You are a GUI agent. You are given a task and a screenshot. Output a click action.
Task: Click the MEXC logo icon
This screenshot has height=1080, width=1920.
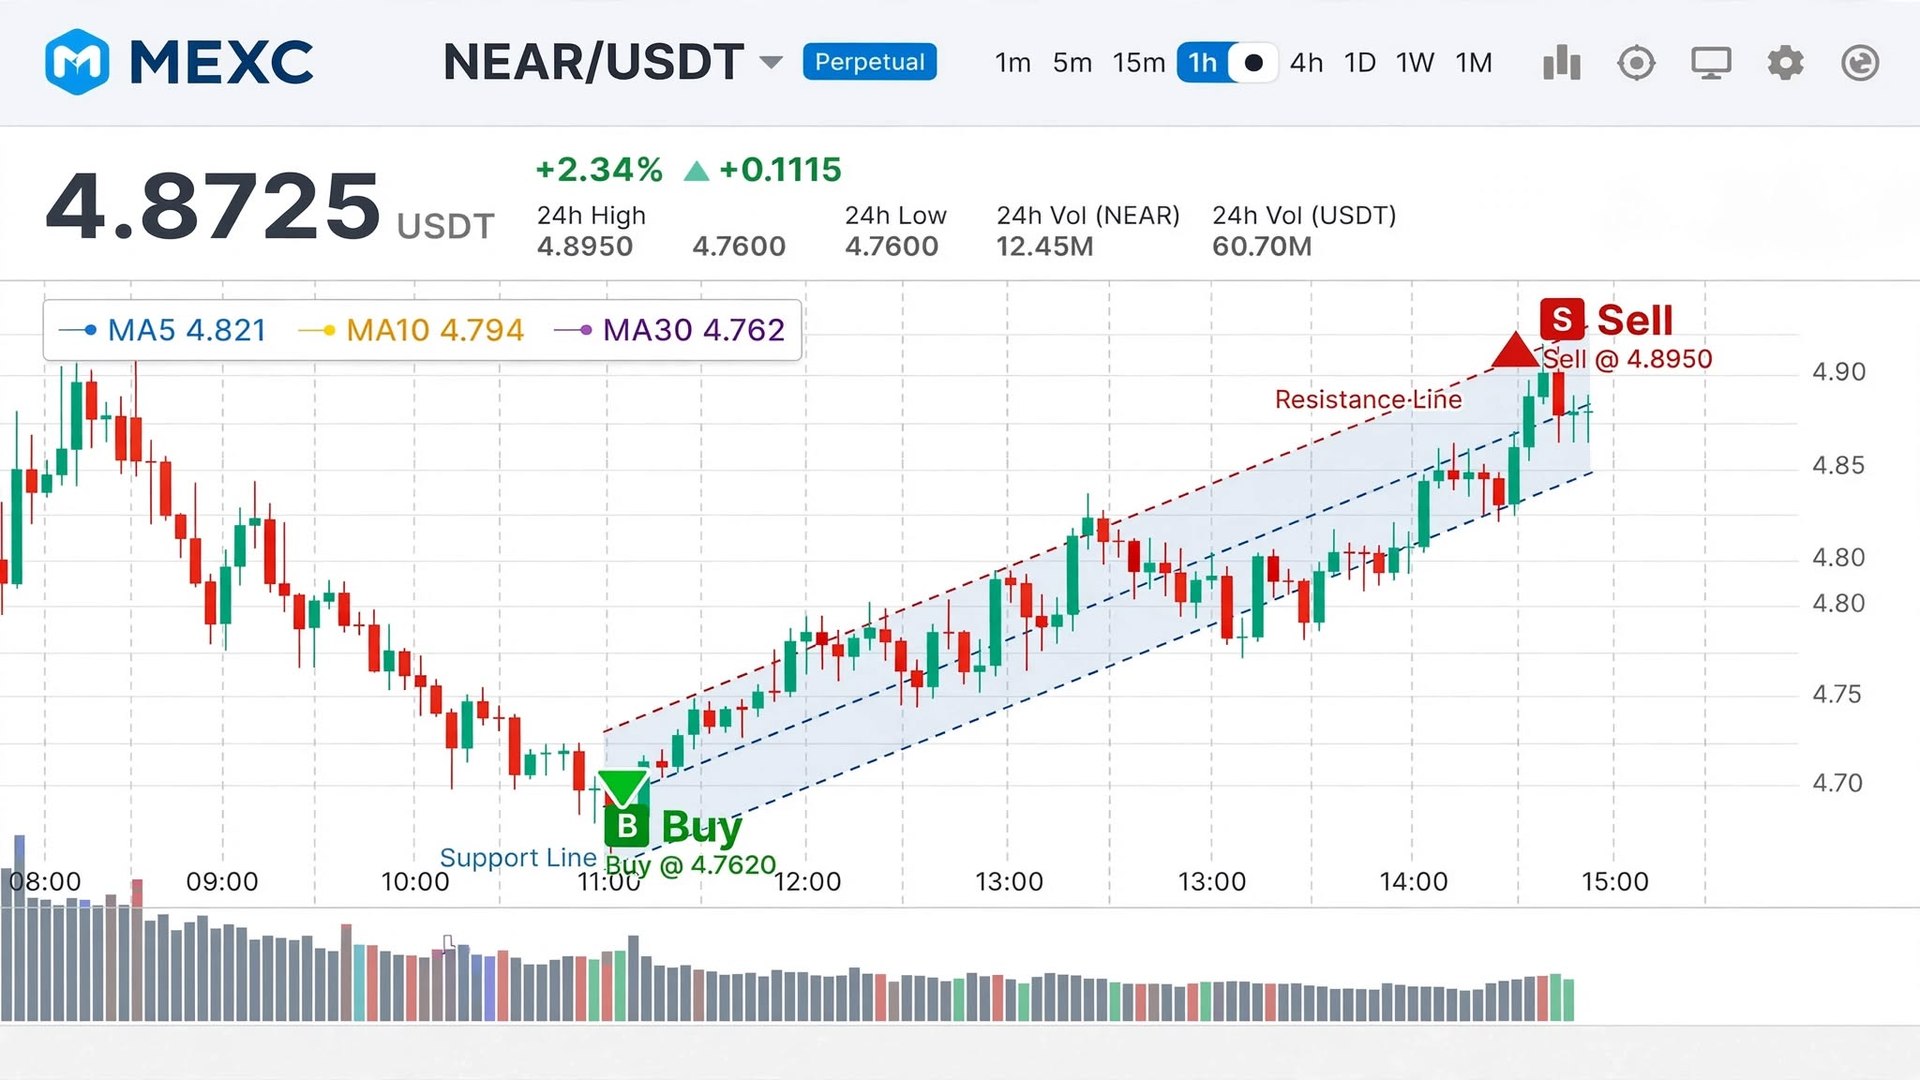[x=77, y=62]
